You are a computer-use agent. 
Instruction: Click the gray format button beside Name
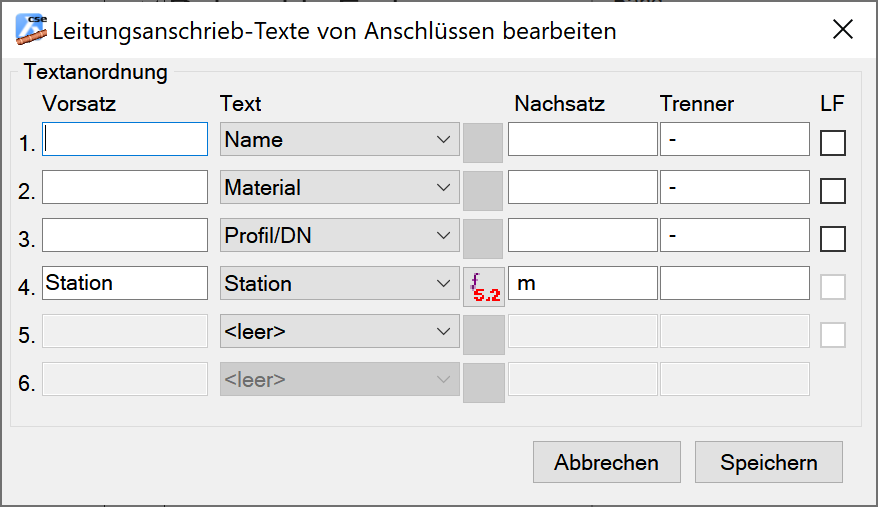click(x=484, y=142)
